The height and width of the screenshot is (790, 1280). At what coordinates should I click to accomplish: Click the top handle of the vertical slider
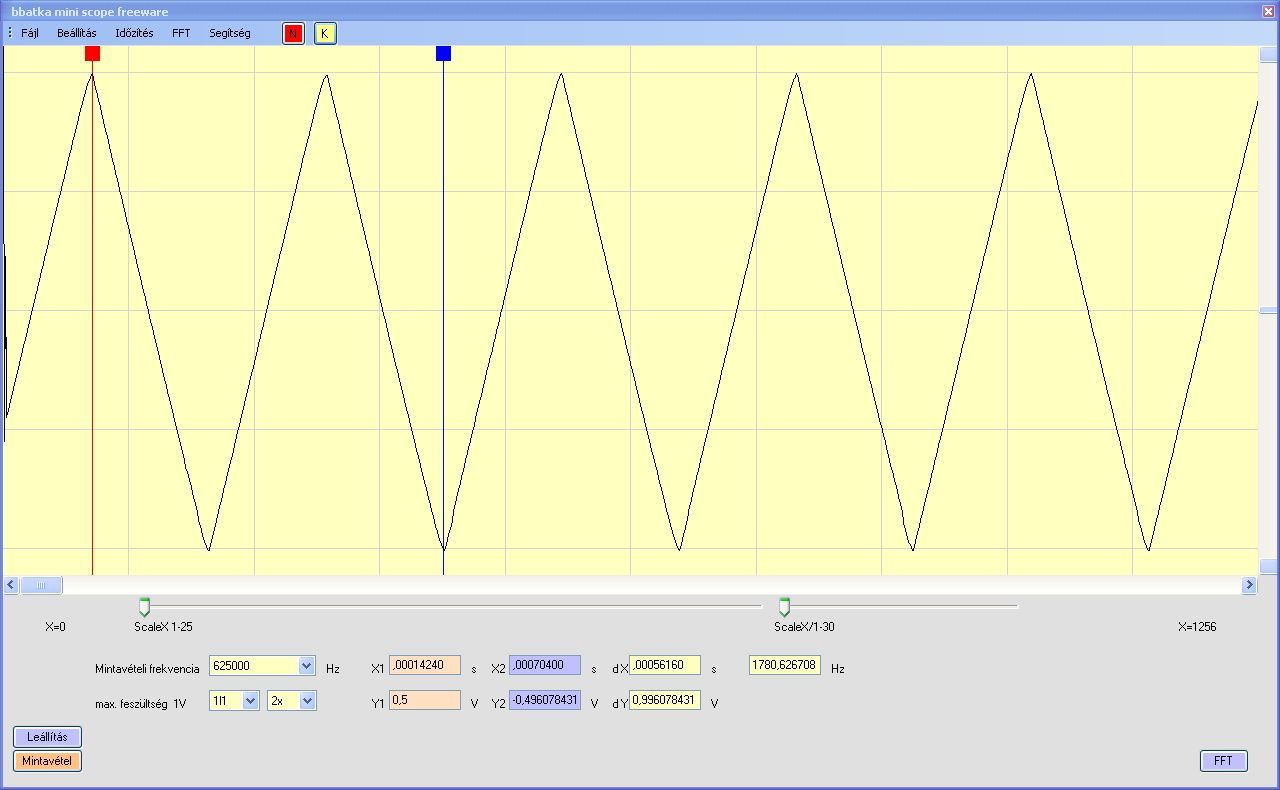[x=1268, y=55]
